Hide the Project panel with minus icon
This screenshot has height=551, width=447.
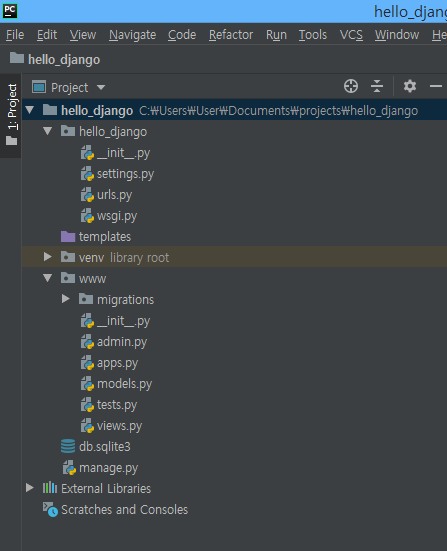point(436,86)
